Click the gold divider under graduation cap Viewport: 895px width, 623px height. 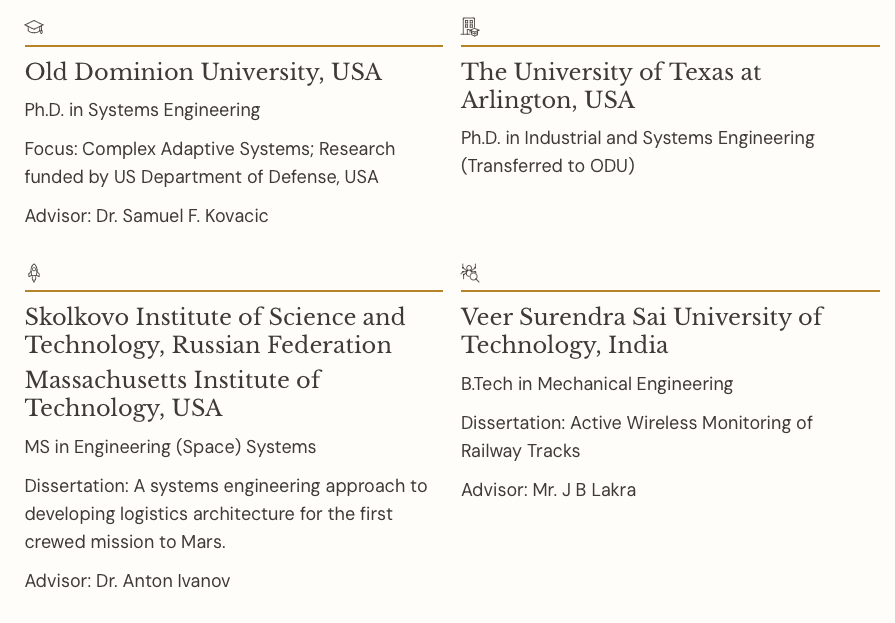[233, 46]
